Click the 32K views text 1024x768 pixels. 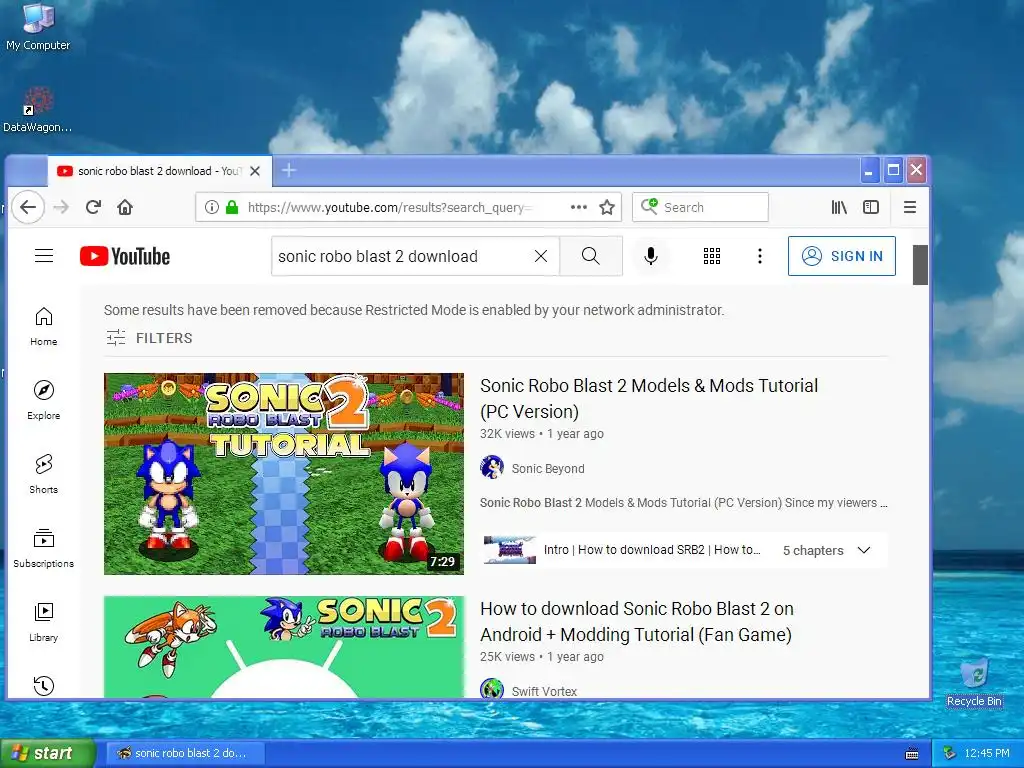(x=507, y=434)
